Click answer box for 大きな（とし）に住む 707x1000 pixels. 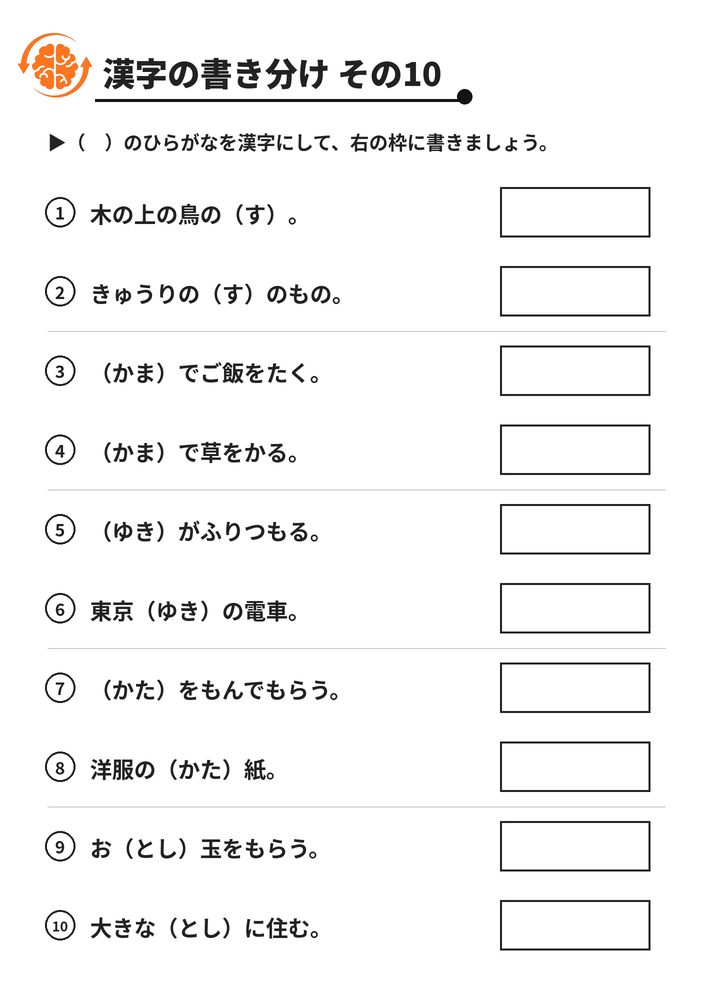pyautogui.click(x=575, y=925)
